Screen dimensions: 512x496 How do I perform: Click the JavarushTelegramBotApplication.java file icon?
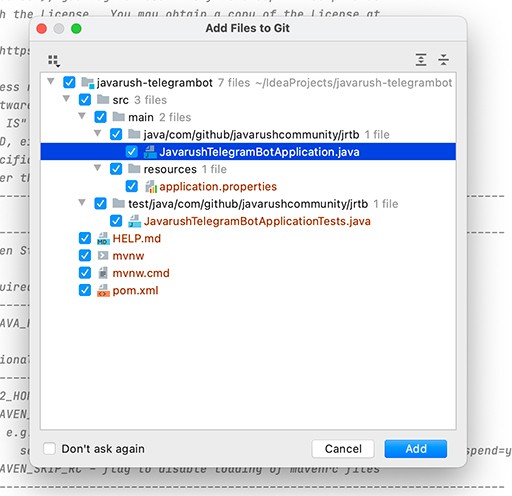pyautogui.click(x=150, y=152)
